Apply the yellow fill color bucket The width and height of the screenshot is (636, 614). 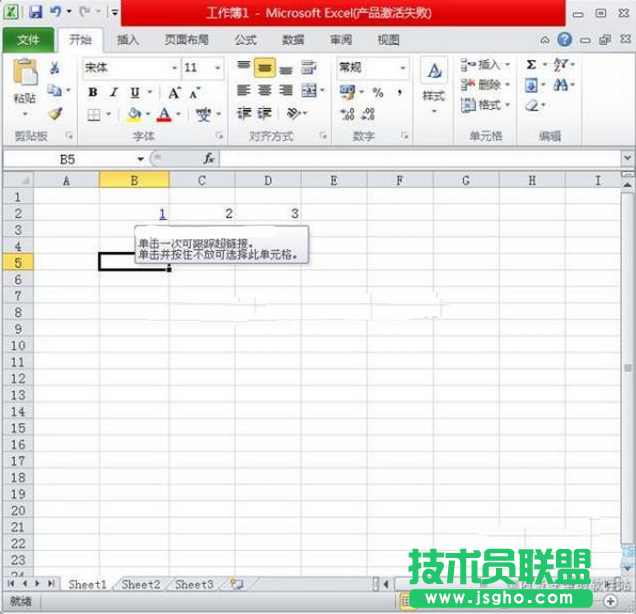pos(134,114)
